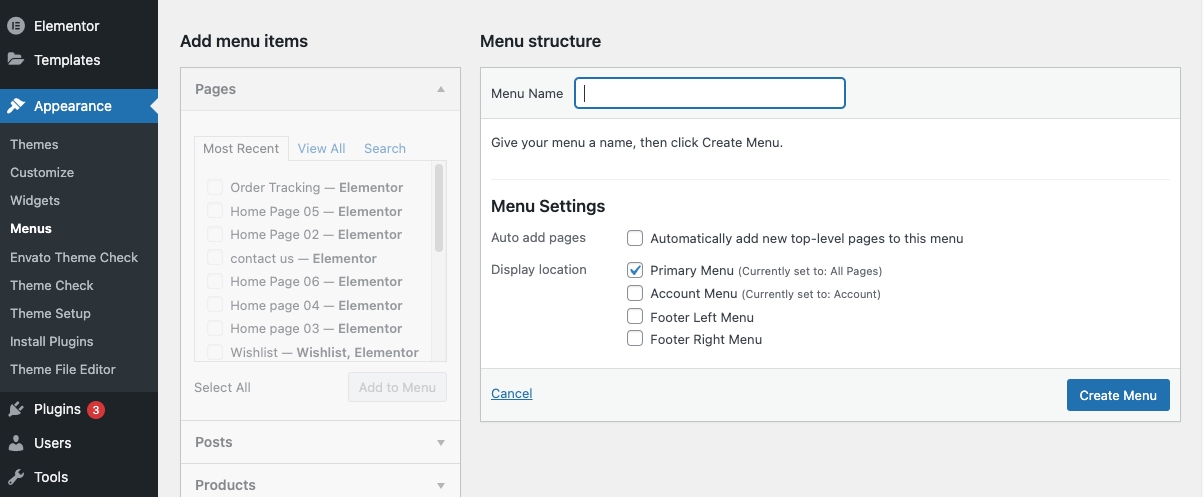Expand the Products section
The height and width of the screenshot is (497, 1204).
pyautogui.click(x=441, y=485)
